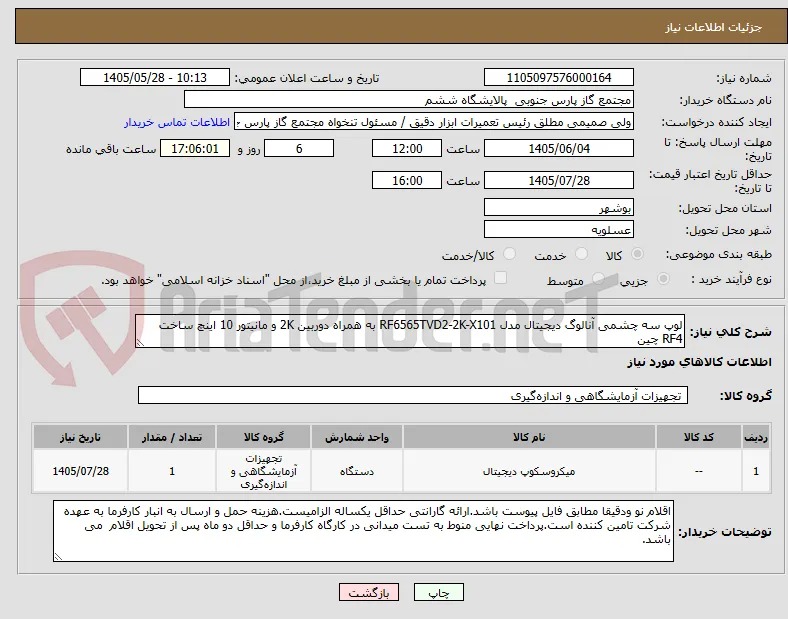This screenshot has width=788, height=619.
Task: Toggle the Islamic treasury payment checkbox
Action: pyautogui.click(x=501, y=278)
